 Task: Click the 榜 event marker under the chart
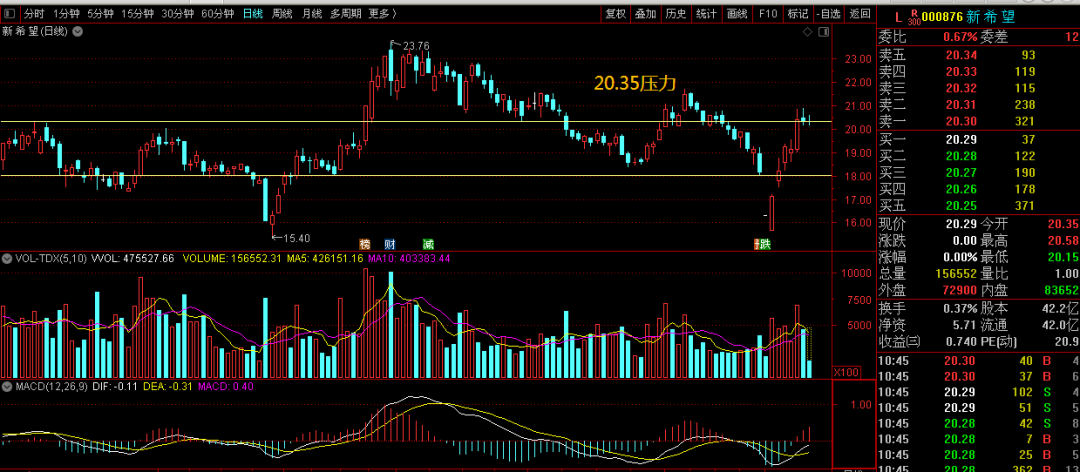[364, 244]
